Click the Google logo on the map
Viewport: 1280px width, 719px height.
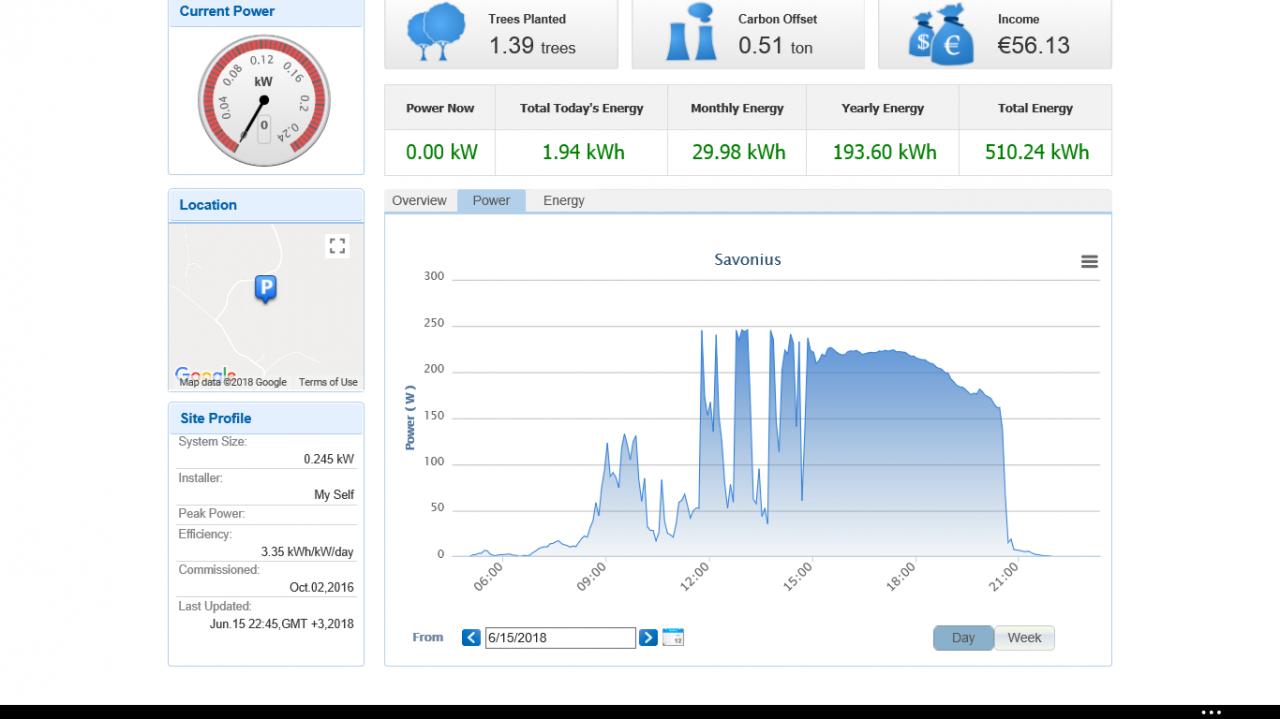click(205, 375)
